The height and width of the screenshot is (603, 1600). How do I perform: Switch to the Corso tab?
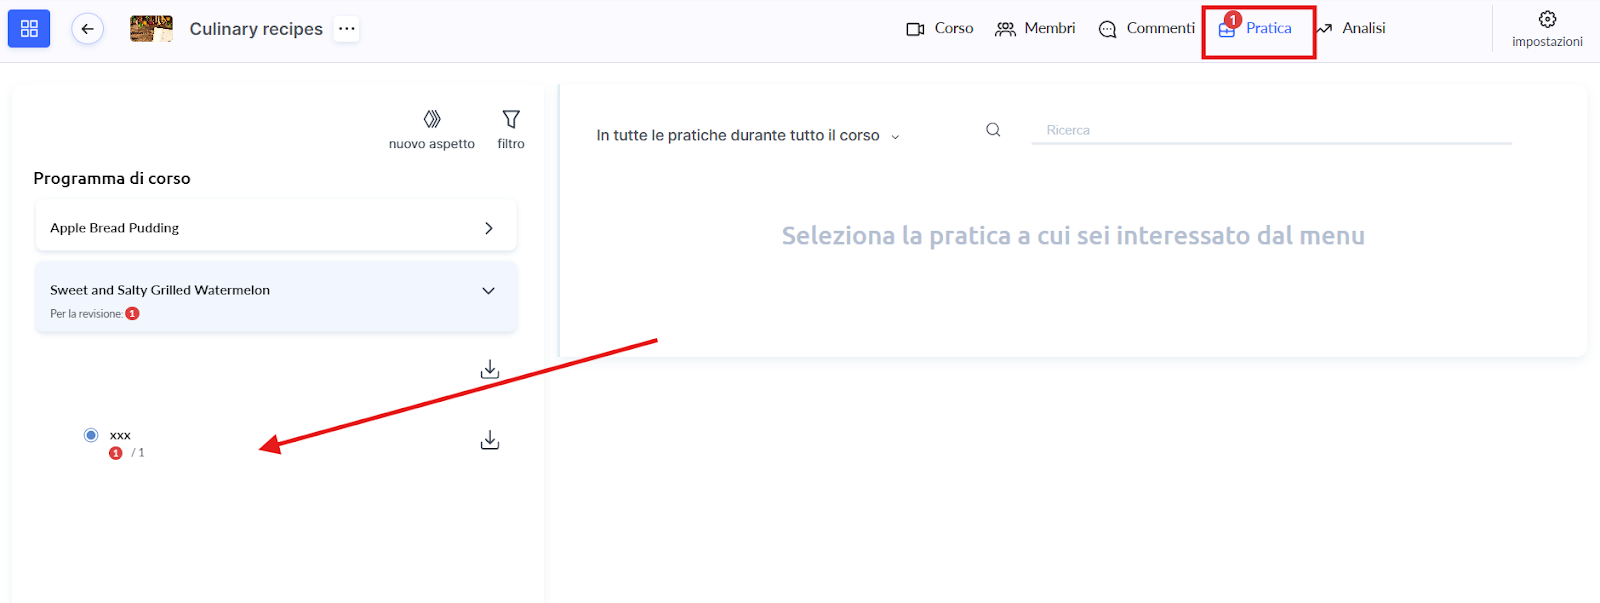click(940, 29)
